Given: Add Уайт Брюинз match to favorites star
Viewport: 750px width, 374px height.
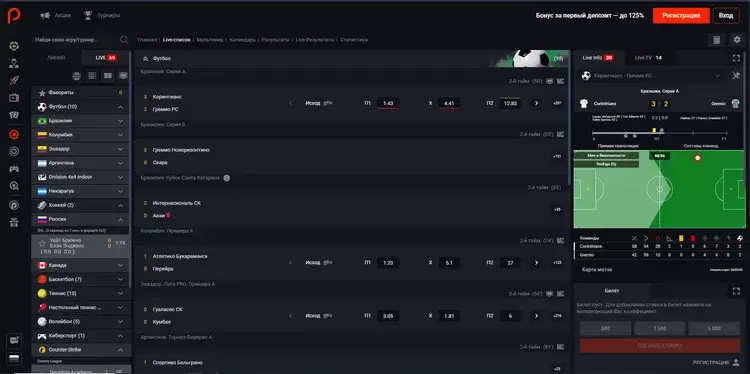Looking at the screenshot, I should click(x=42, y=243).
